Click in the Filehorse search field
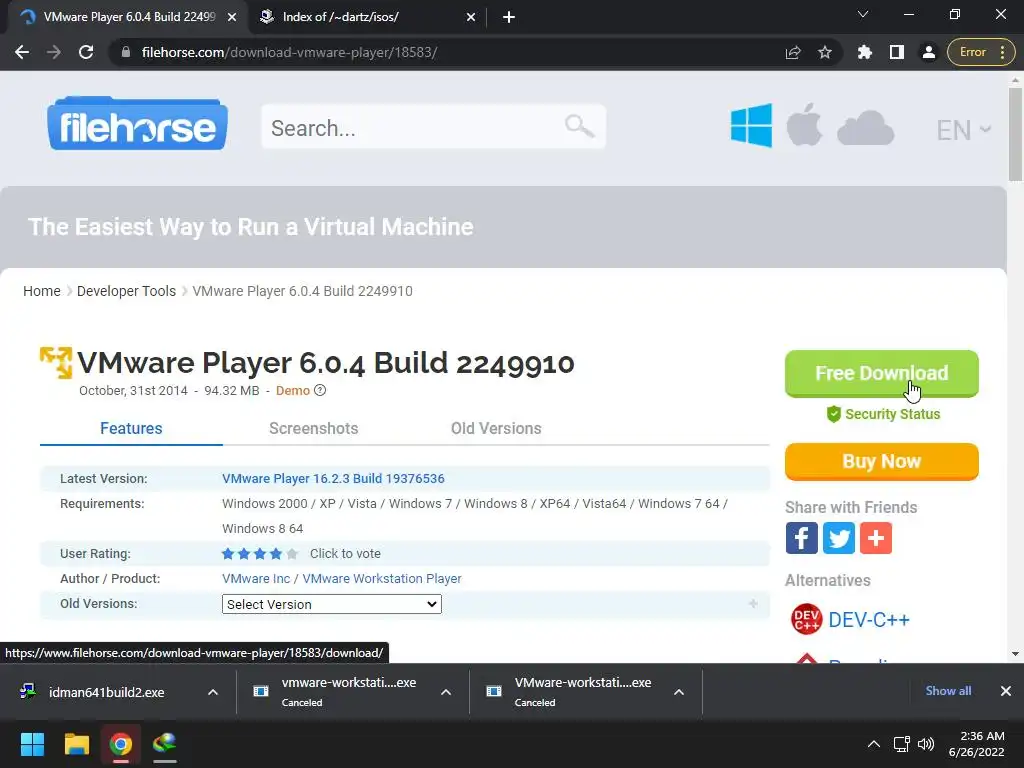This screenshot has height=768, width=1024. (x=434, y=127)
